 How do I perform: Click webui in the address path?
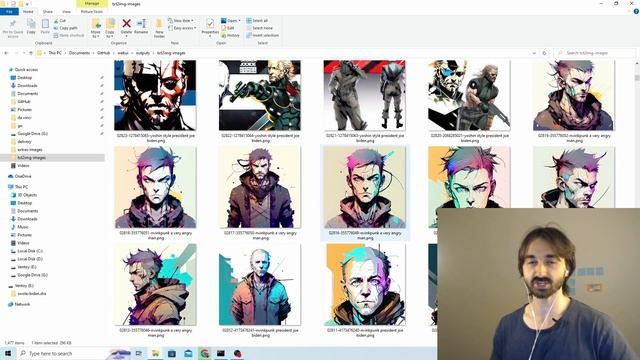122,53
